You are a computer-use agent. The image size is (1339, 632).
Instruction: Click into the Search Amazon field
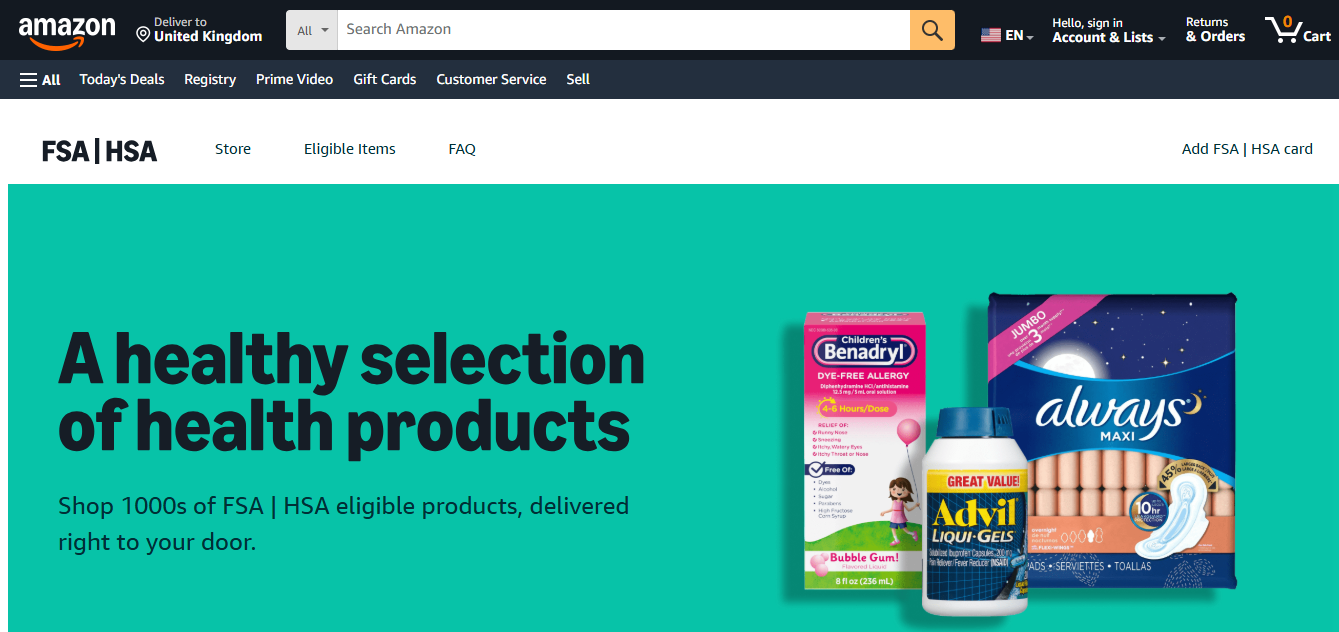(x=624, y=30)
